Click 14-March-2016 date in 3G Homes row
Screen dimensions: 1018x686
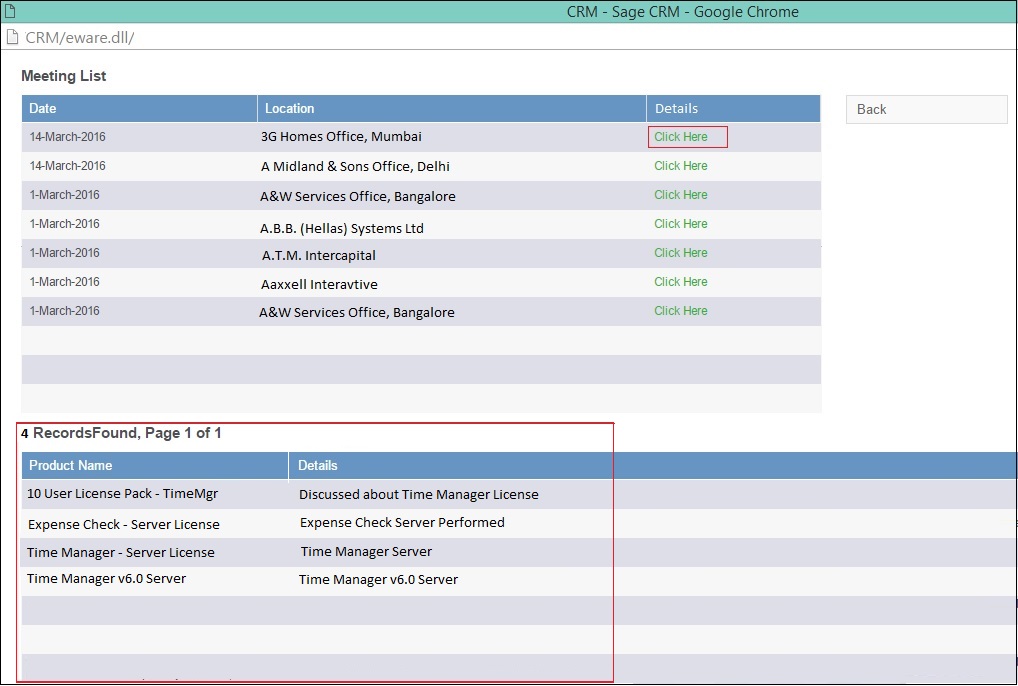(68, 137)
